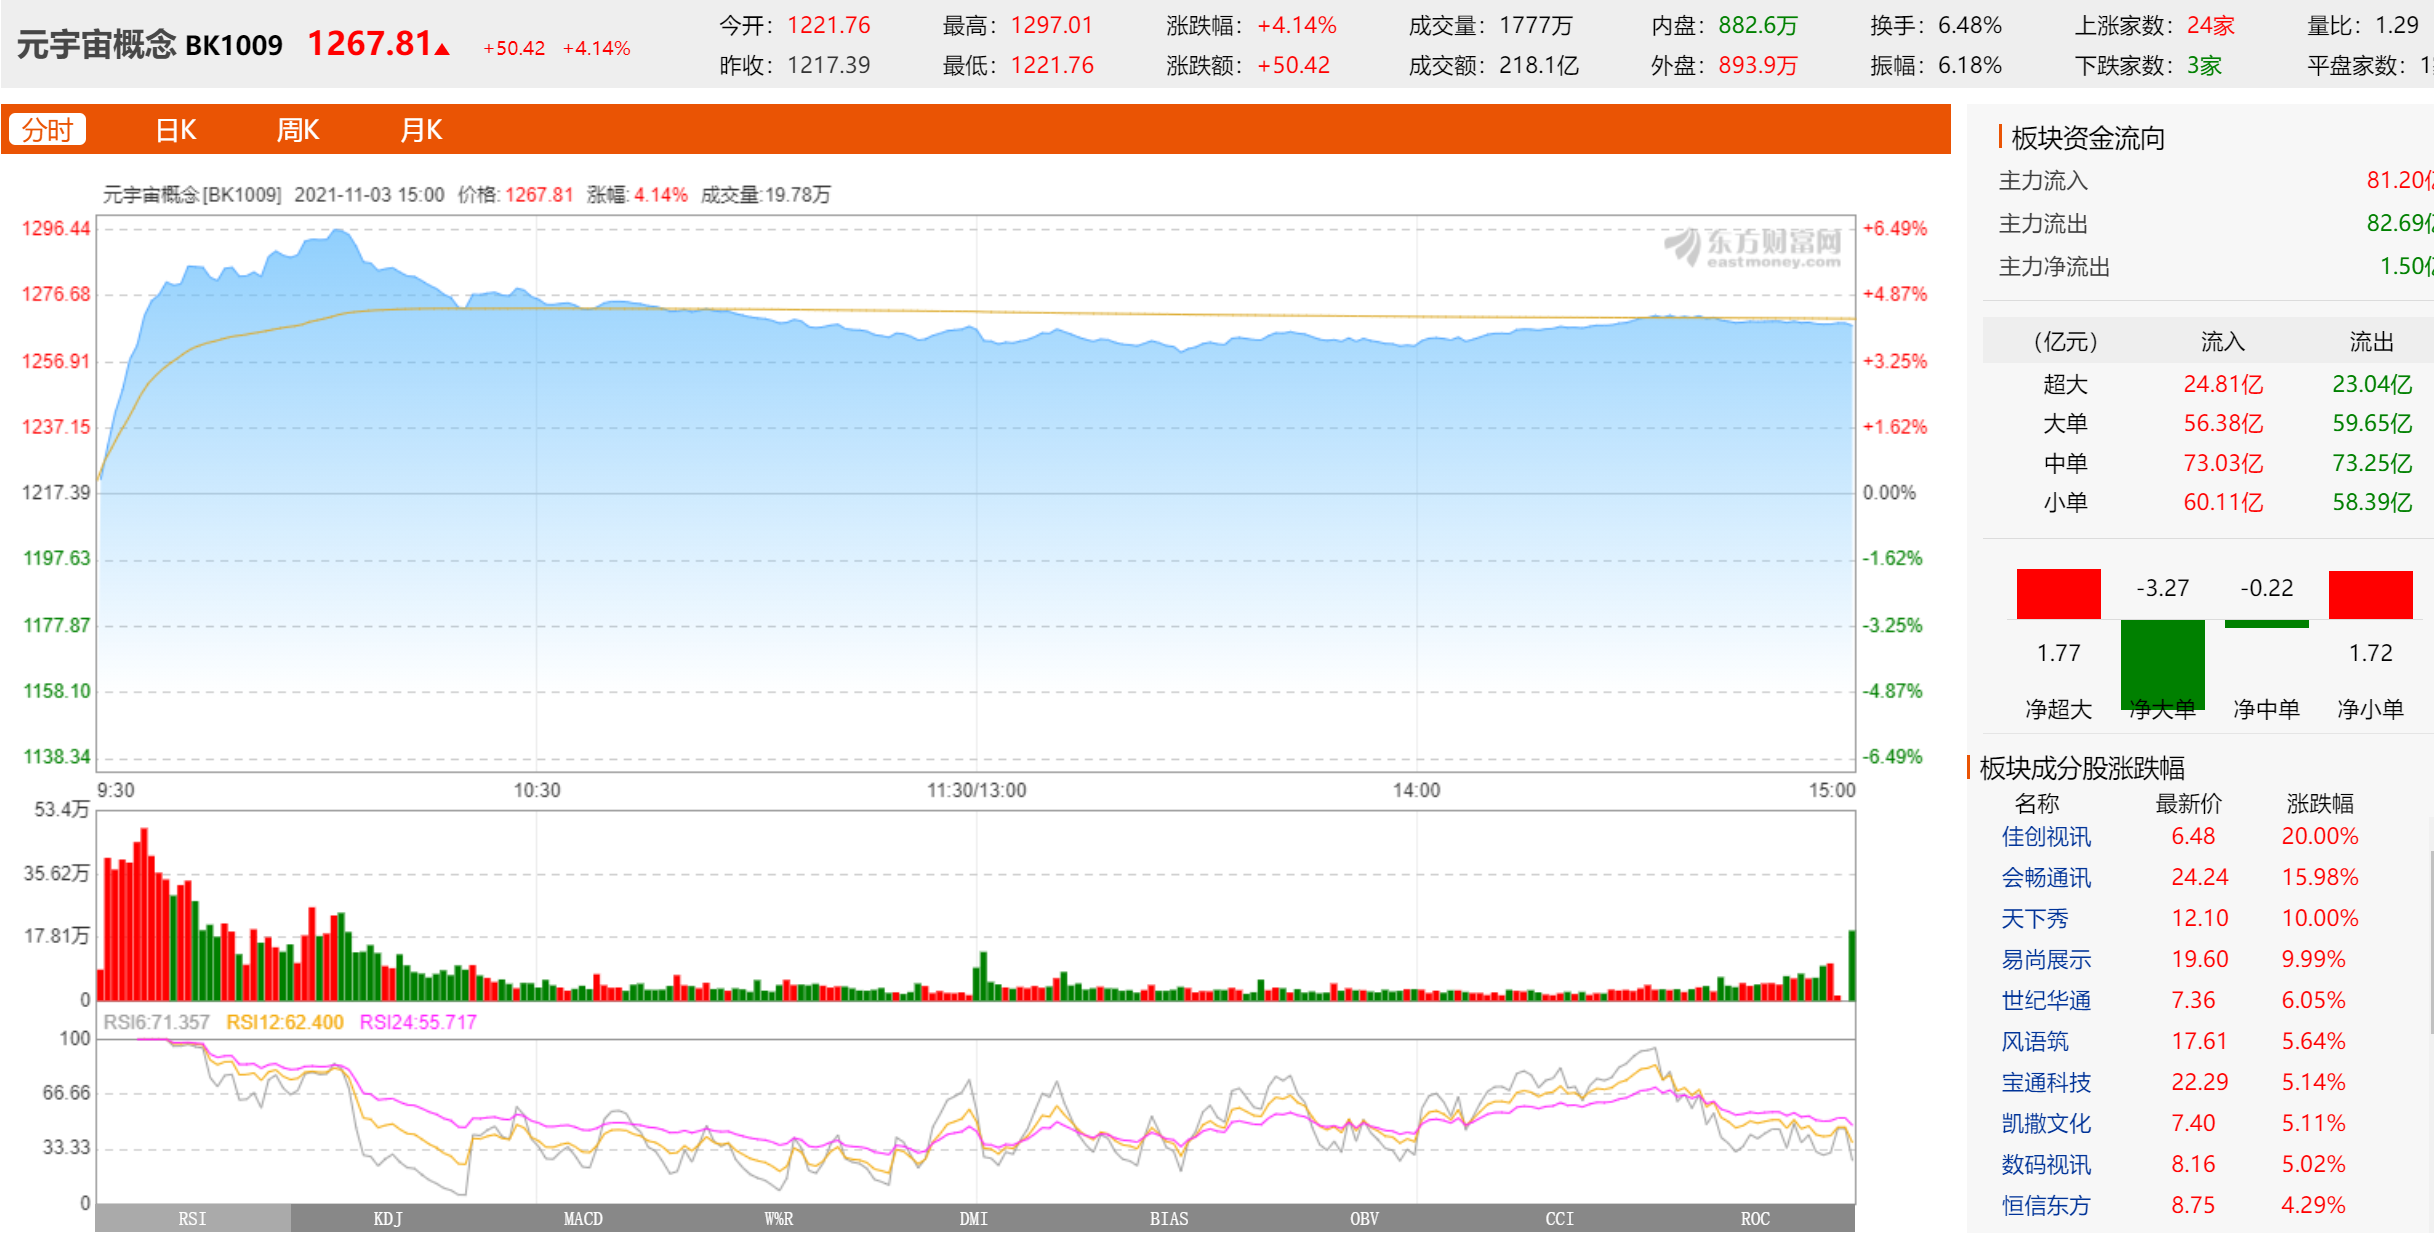Switch to OBV indicator

[1364, 1218]
